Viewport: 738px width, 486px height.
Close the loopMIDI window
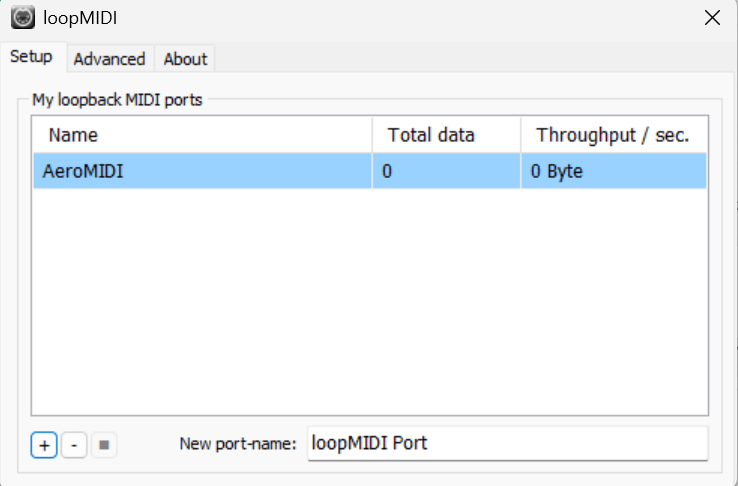[712, 17]
